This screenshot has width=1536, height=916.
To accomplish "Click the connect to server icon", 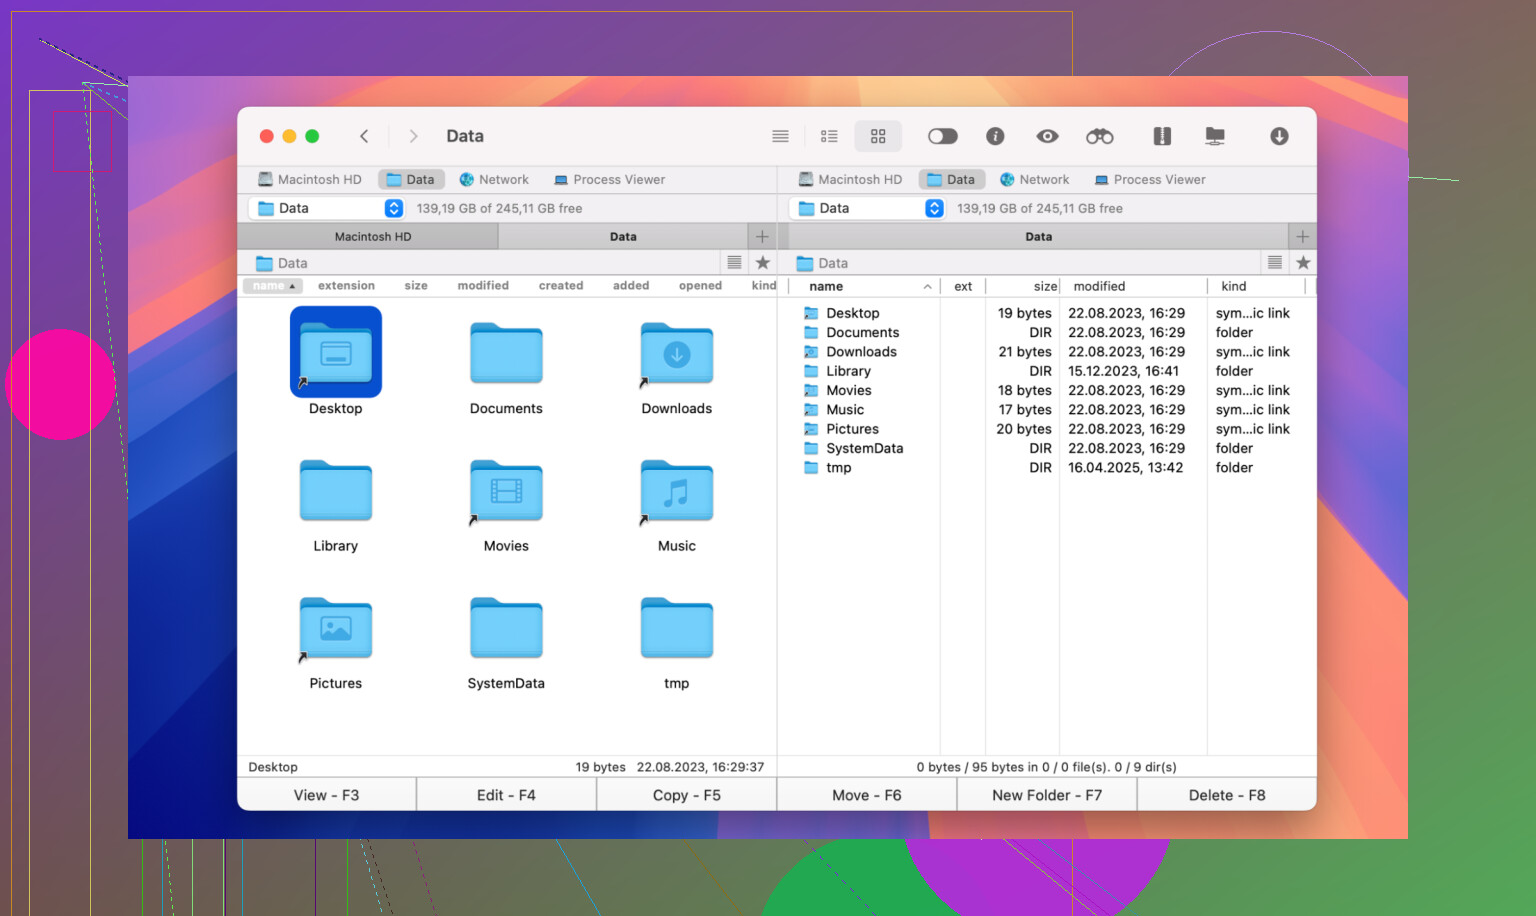I will pyautogui.click(x=1215, y=136).
